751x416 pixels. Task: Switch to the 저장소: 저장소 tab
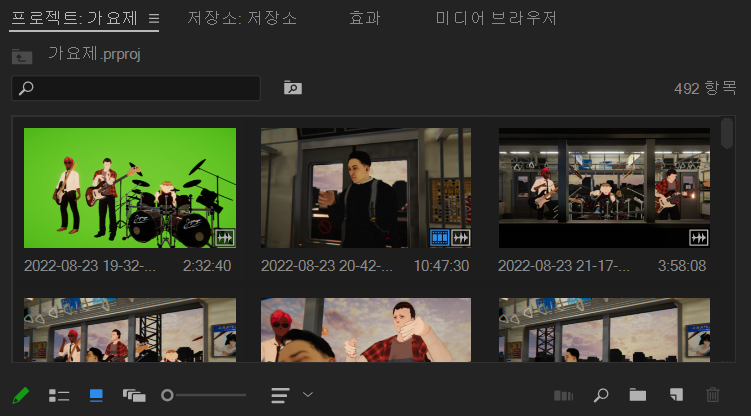pyautogui.click(x=242, y=18)
